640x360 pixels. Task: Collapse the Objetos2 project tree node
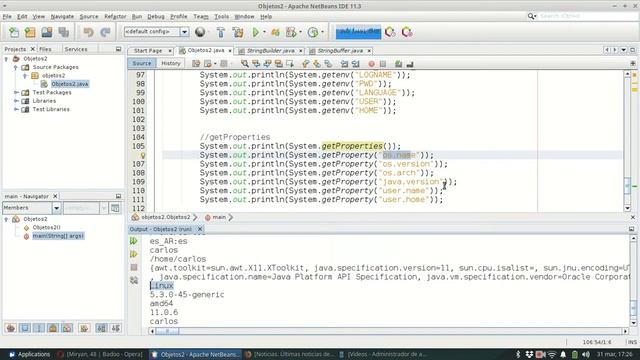tap(6, 59)
